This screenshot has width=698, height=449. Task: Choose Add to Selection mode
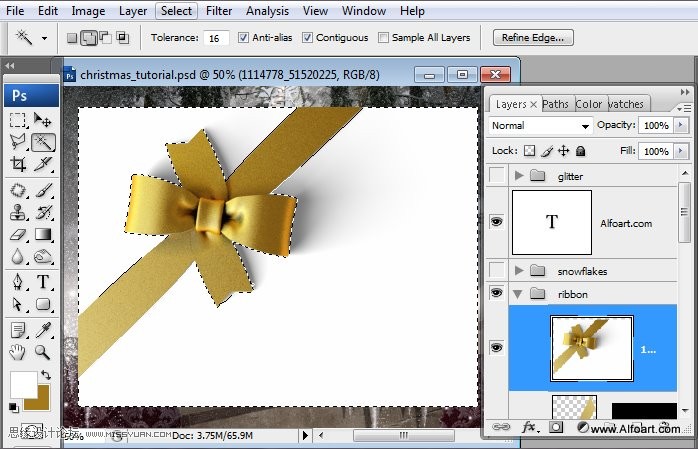pyautogui.click(x=89, y=38)
